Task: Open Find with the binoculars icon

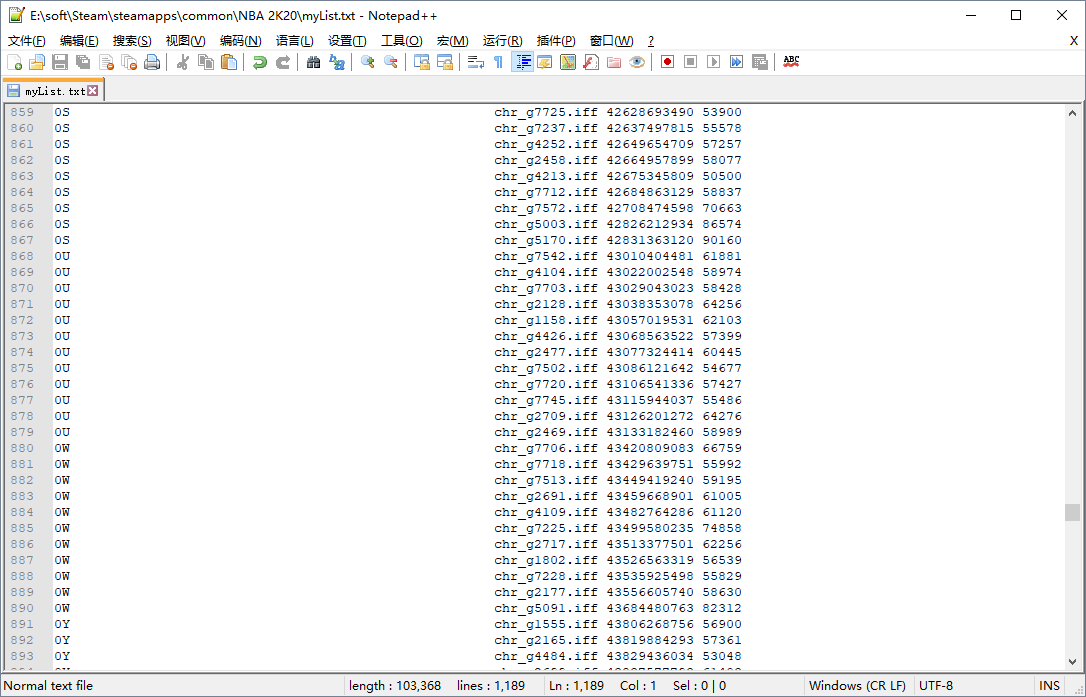Action: [314, 62]
